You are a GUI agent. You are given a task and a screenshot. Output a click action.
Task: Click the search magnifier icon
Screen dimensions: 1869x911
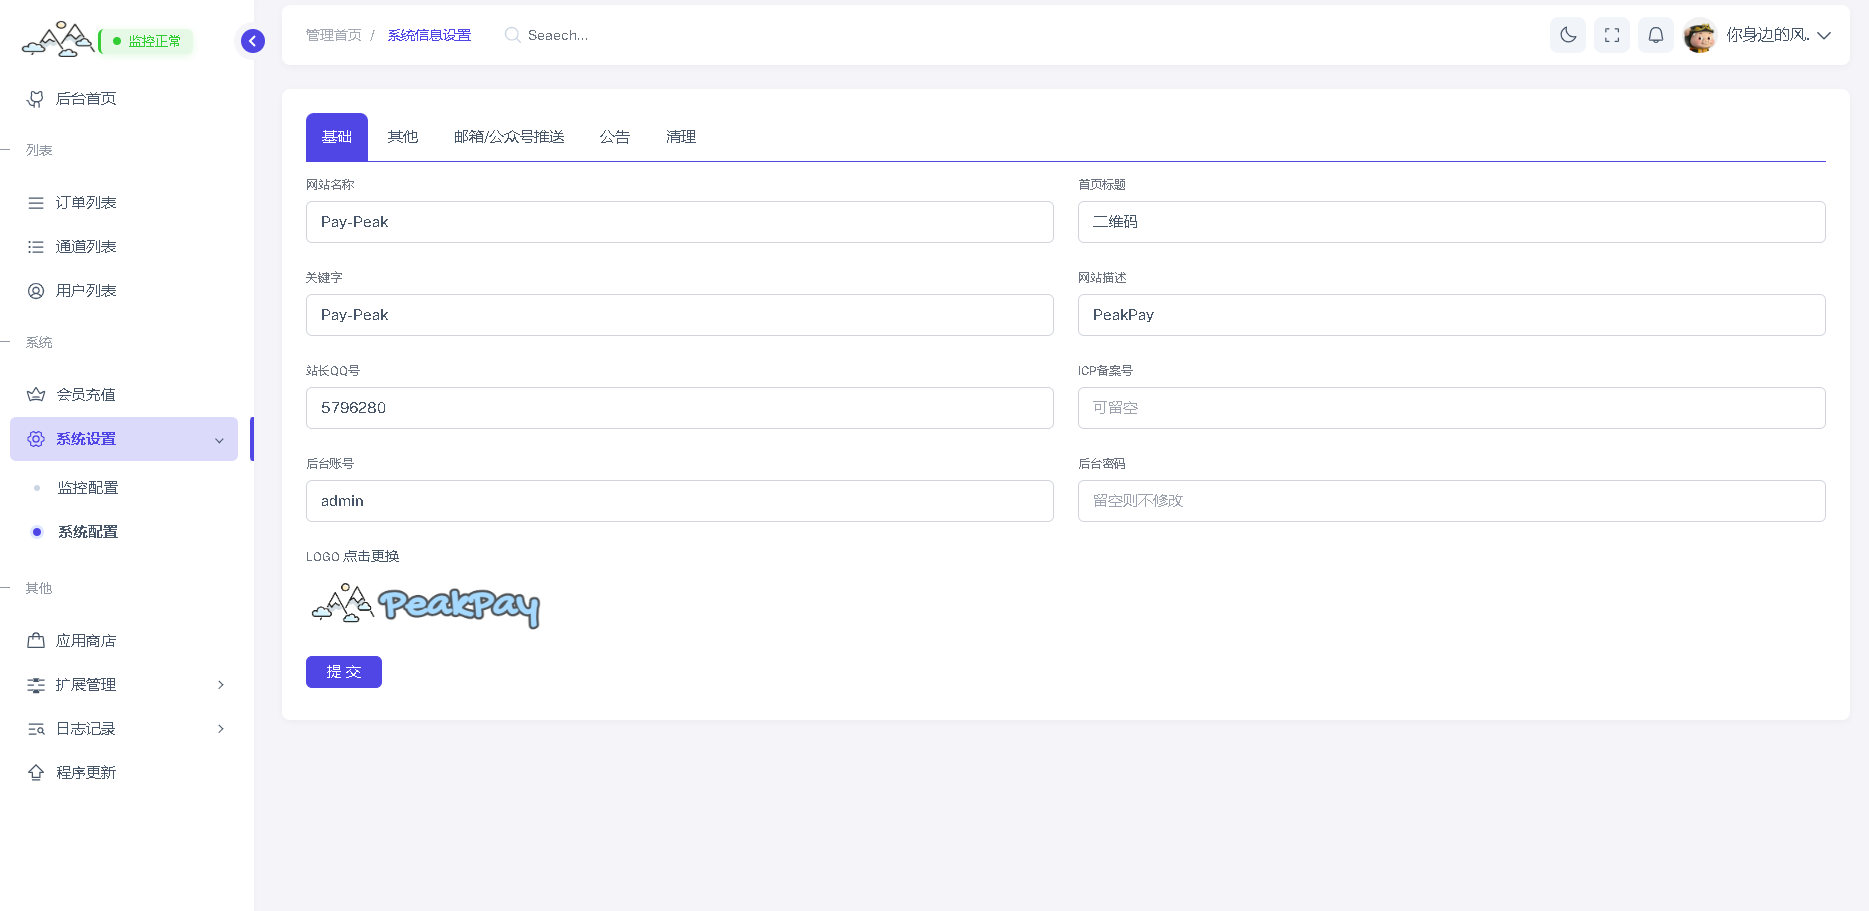(512, 35)
